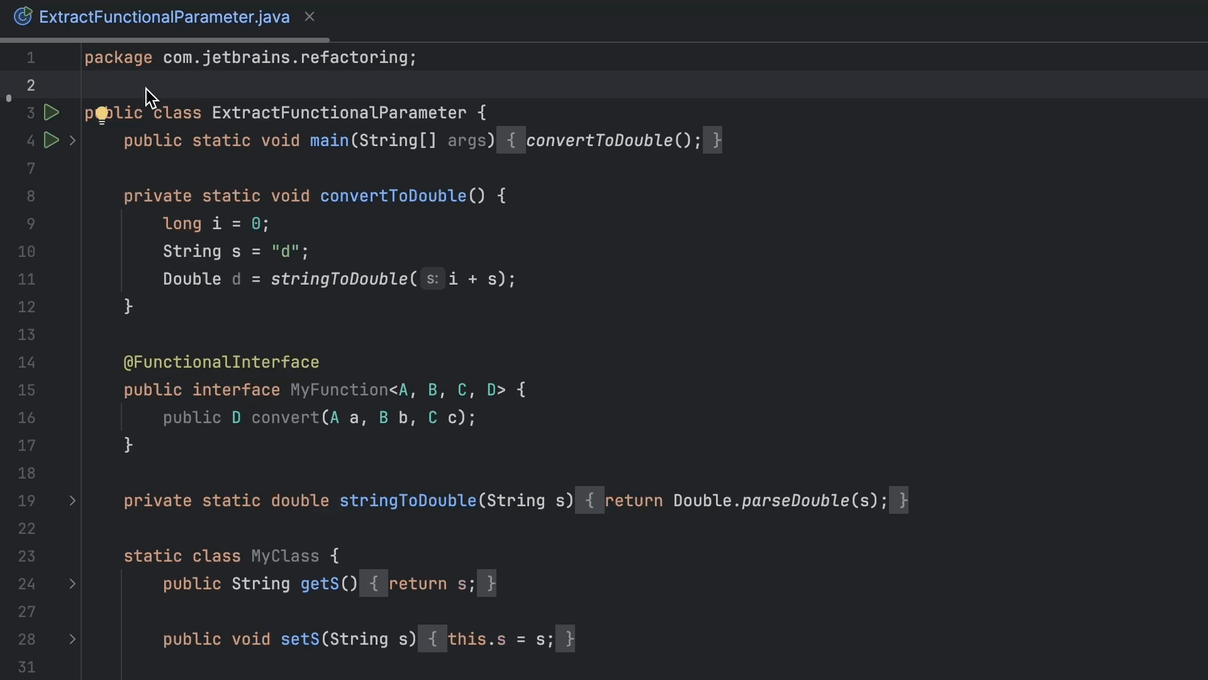Screen dimensions: 1208x680
Task: Expand the folded main method via line 4 chevron
Action: 71,140
